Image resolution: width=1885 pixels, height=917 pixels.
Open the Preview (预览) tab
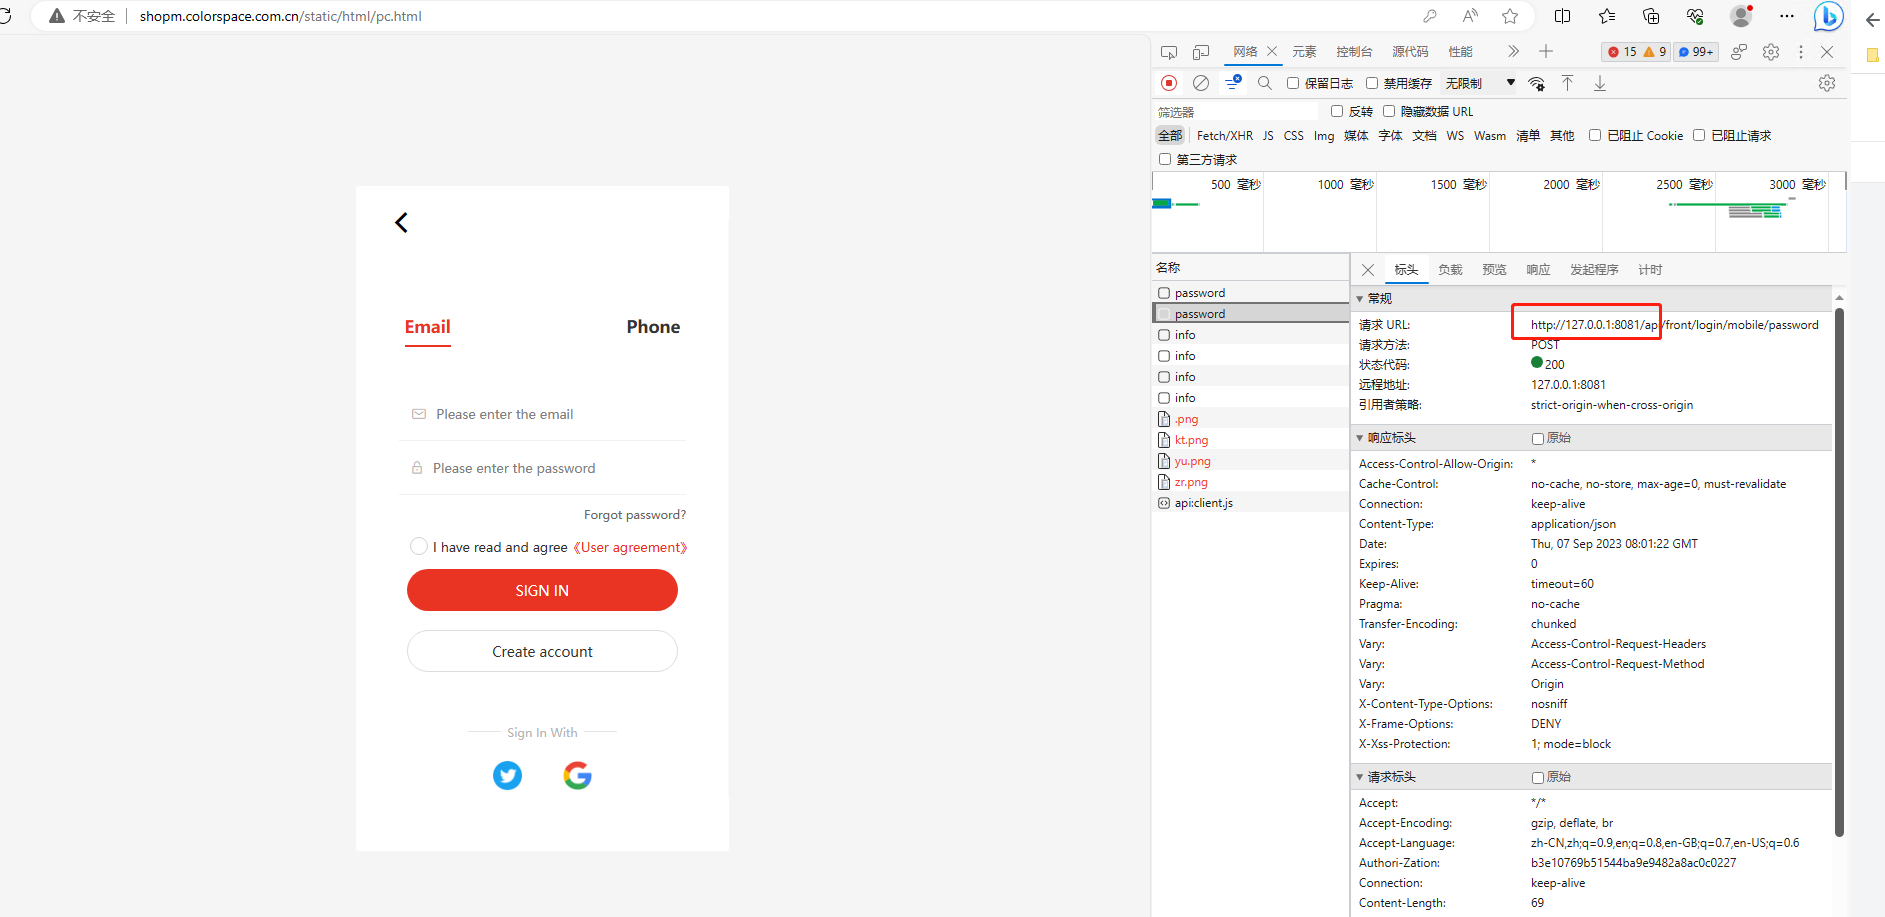(1494, 270)
